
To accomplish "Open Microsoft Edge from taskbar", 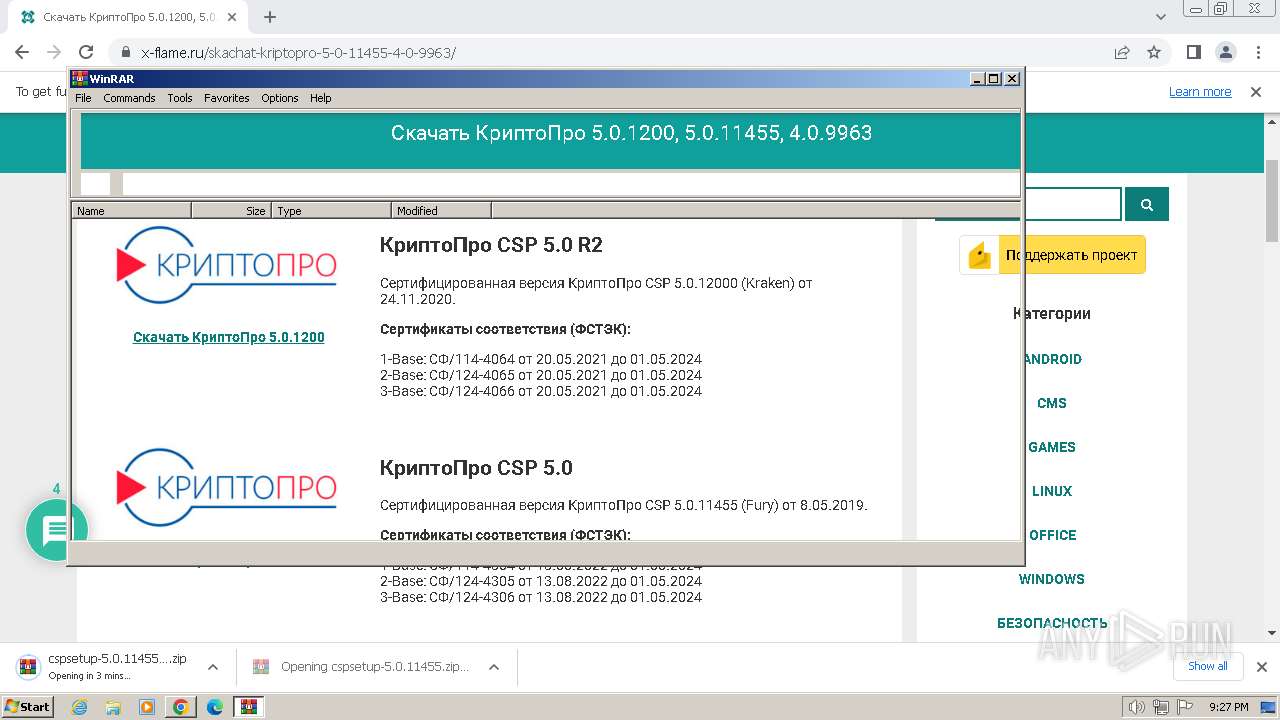I will [214, 707].
